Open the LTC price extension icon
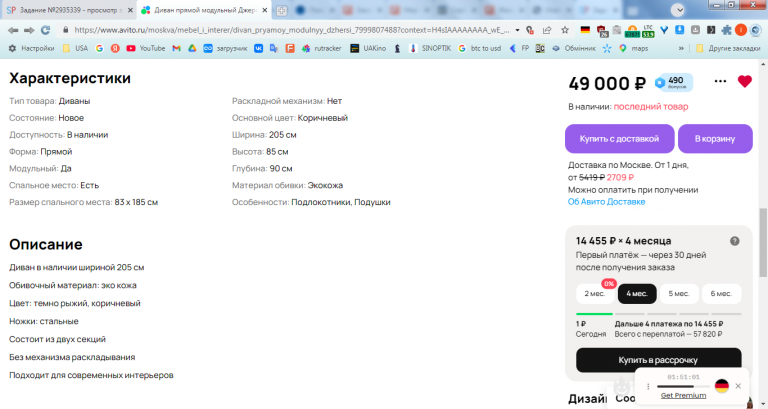The width and height of the screenshot is (768, 409). coord(648,31)
